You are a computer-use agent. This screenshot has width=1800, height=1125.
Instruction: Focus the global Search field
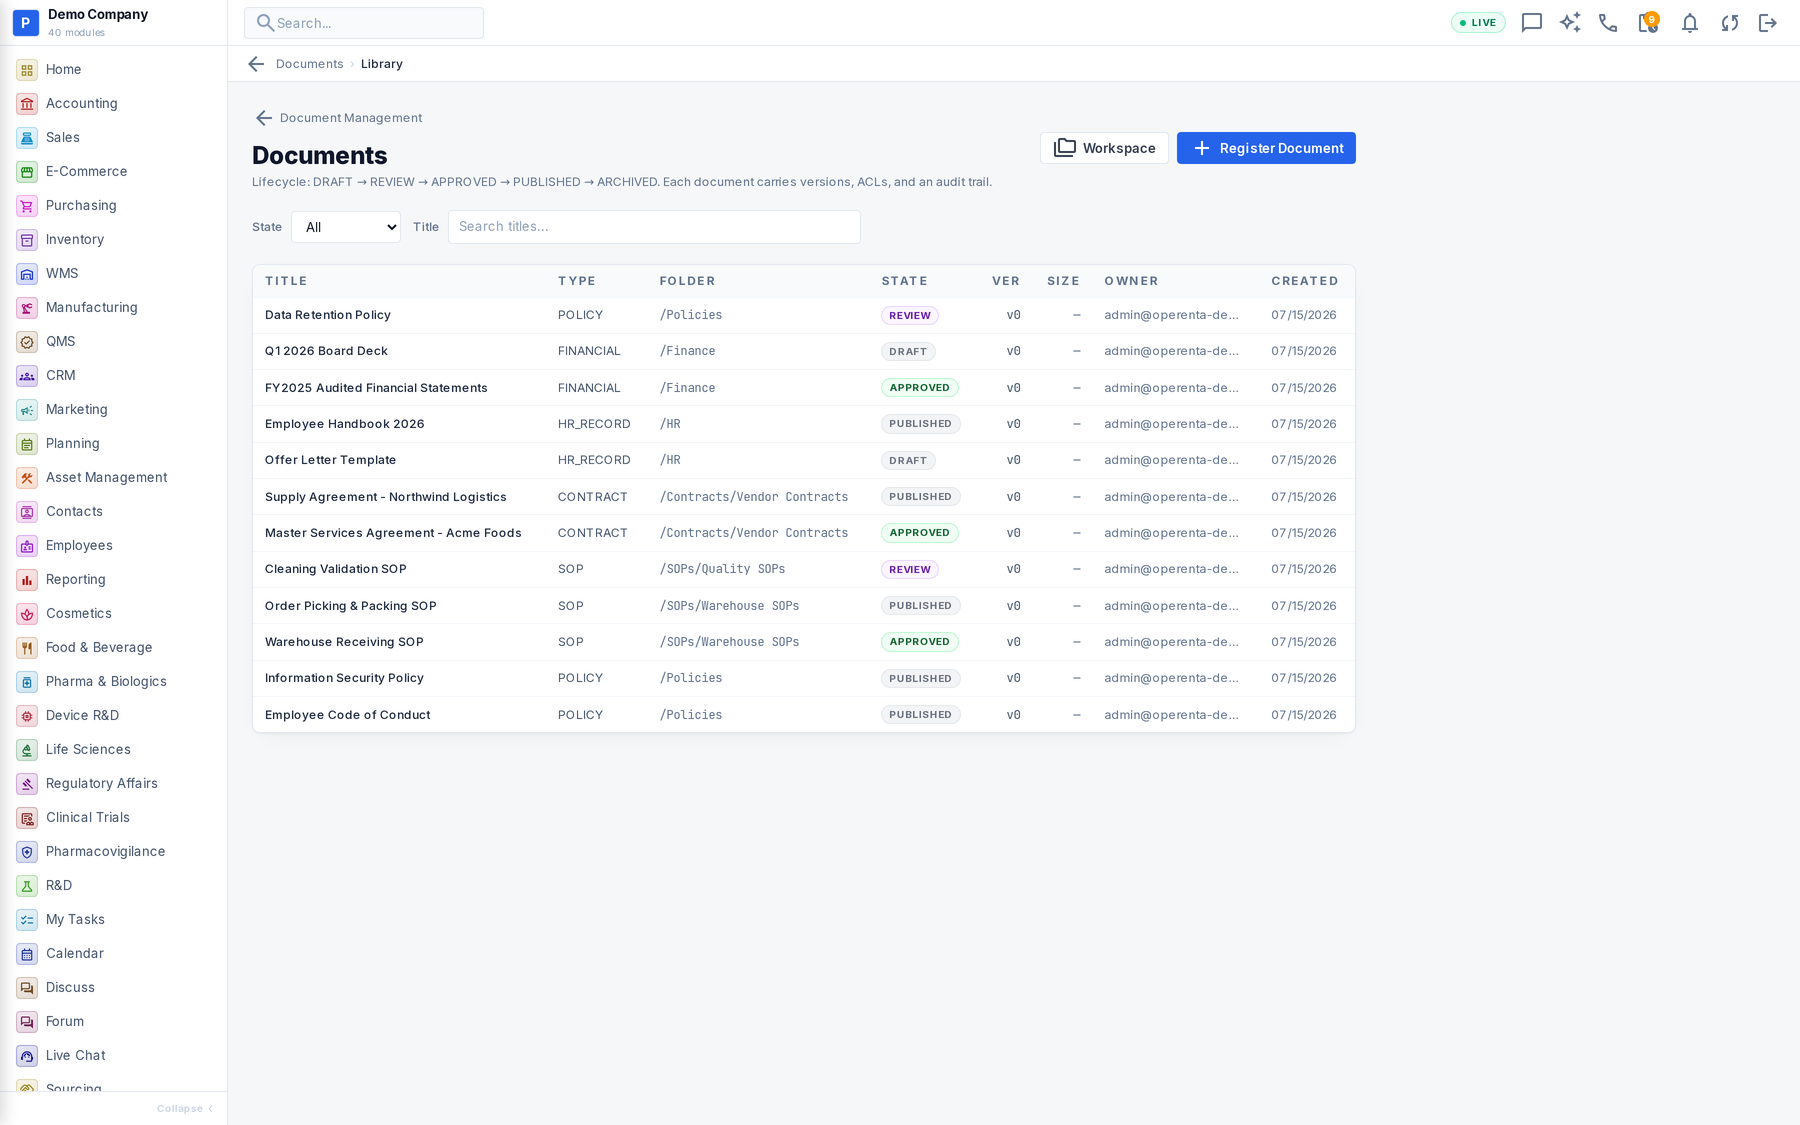pos(364,23)
